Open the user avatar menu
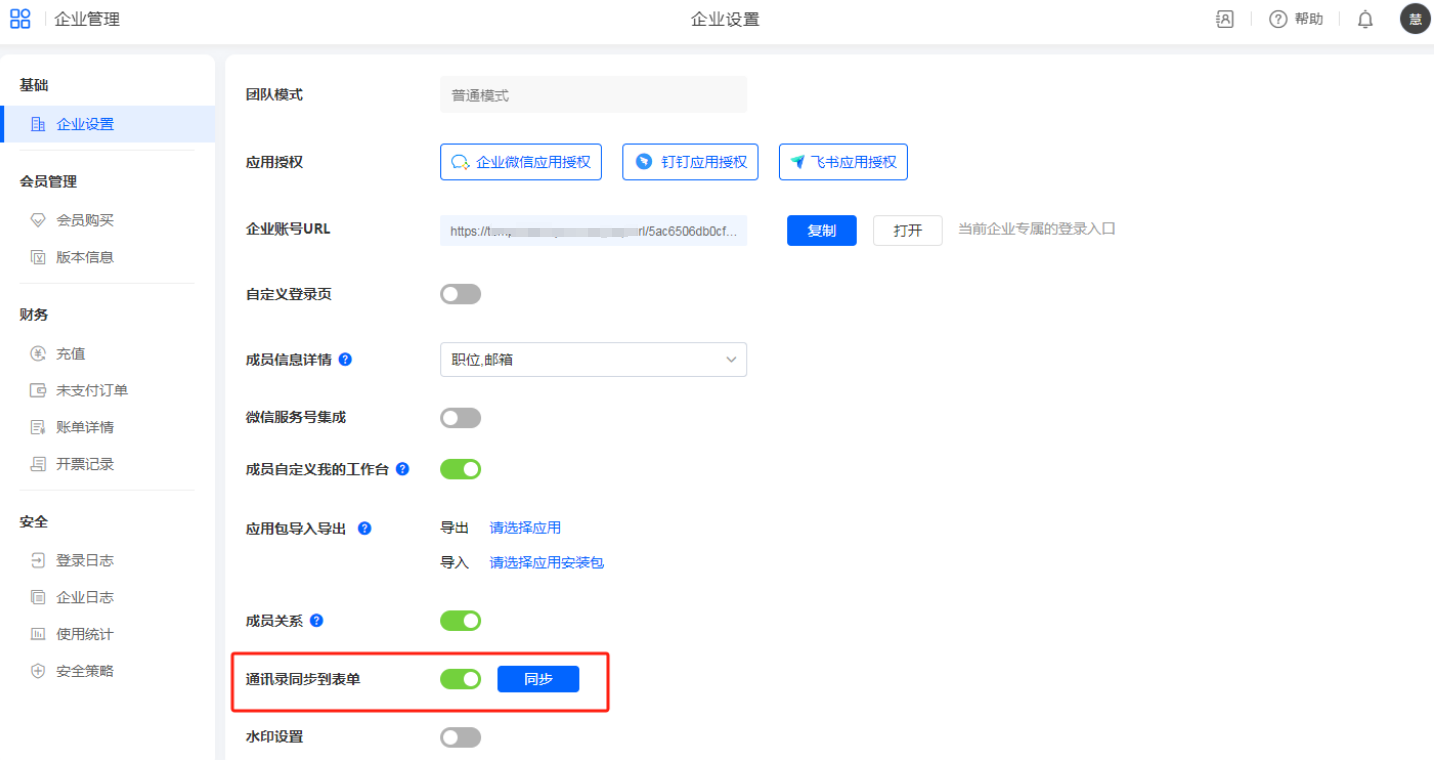1434x760 pixels. pyautogui.click(x=1414, y=19)
